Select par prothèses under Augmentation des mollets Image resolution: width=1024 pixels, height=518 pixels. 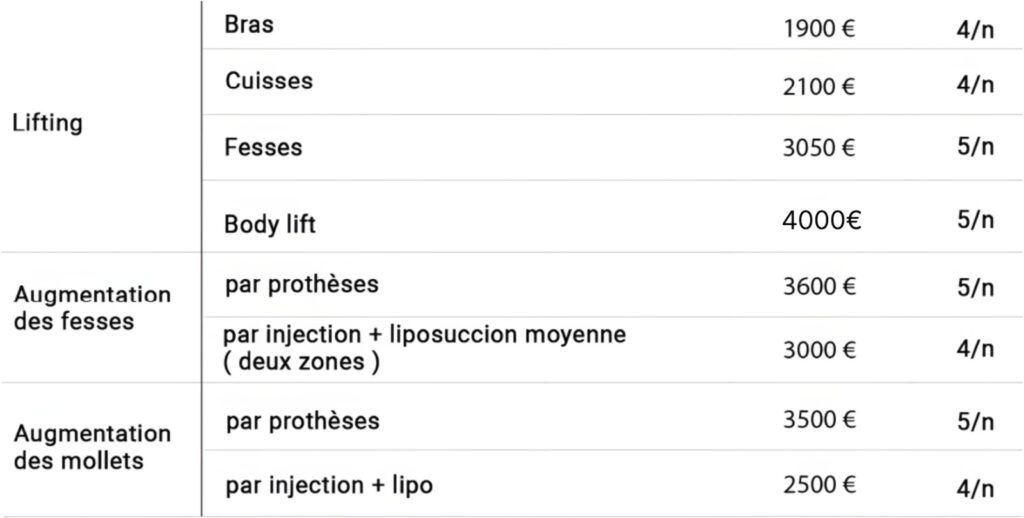pos(303,420)
